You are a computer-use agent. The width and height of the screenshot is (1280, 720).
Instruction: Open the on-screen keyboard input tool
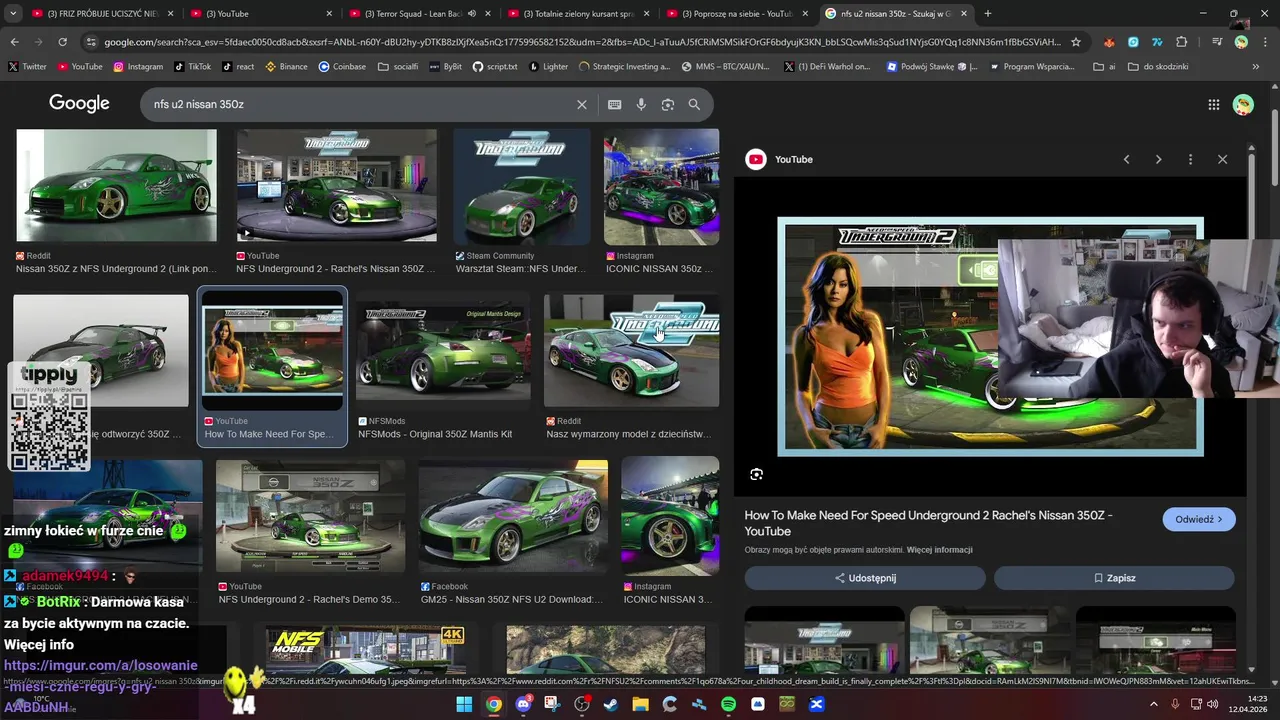tap(614, 104)
